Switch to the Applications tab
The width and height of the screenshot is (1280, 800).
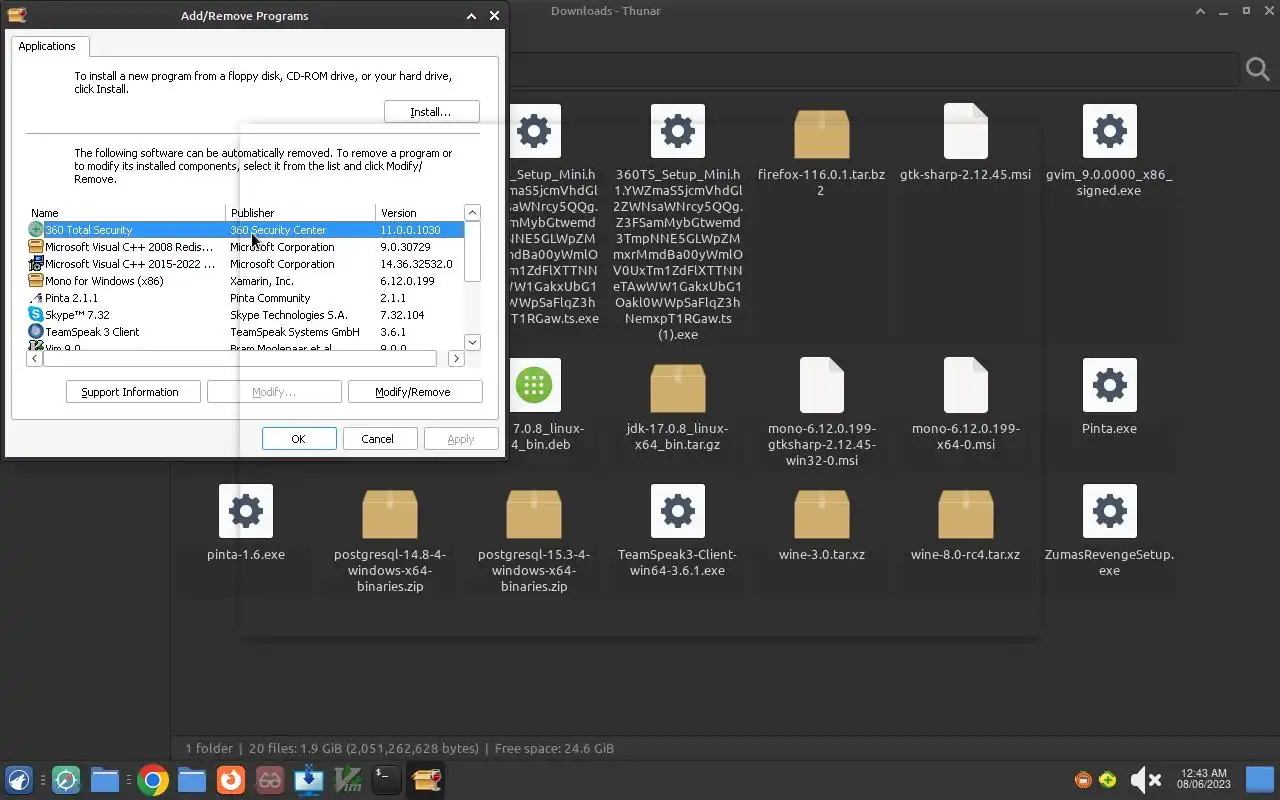point(47,46)
